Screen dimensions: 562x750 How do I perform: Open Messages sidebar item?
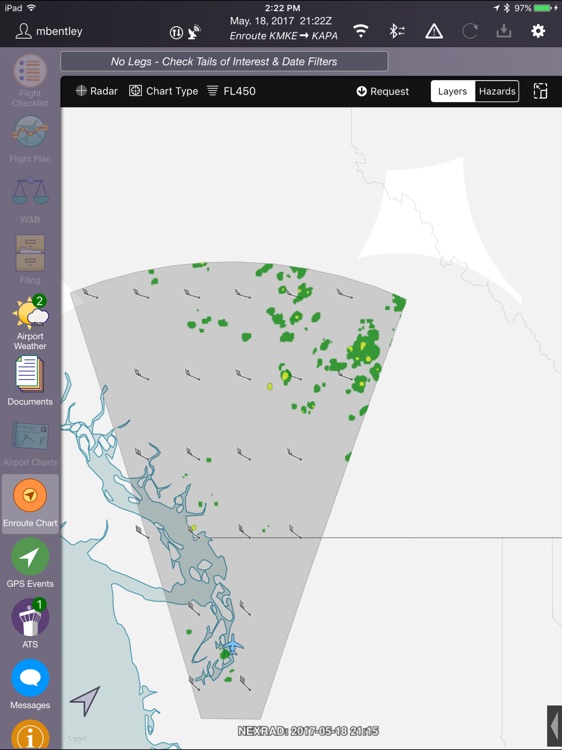pyautogui.click(x=30, y=684)
